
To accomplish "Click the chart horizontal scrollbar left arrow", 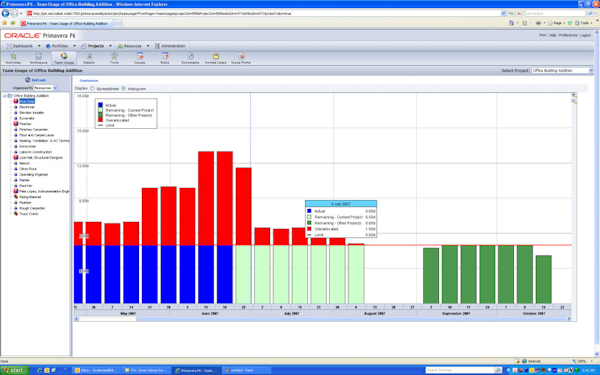I will [x=77, y=319].
